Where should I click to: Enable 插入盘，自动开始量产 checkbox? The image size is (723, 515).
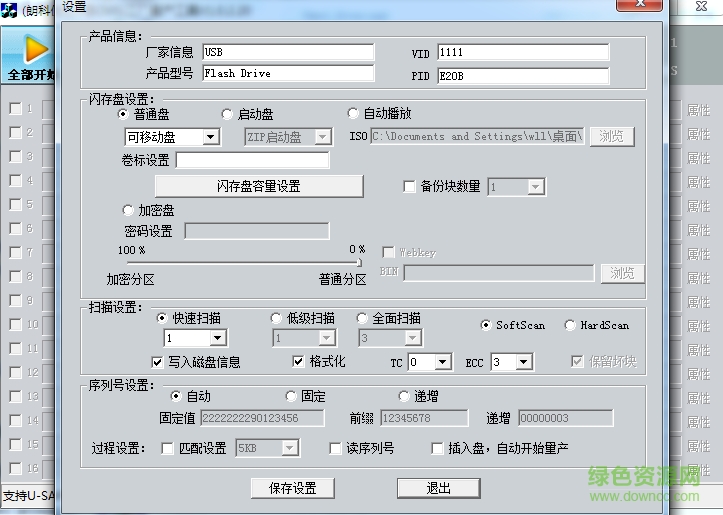(437, 448)
